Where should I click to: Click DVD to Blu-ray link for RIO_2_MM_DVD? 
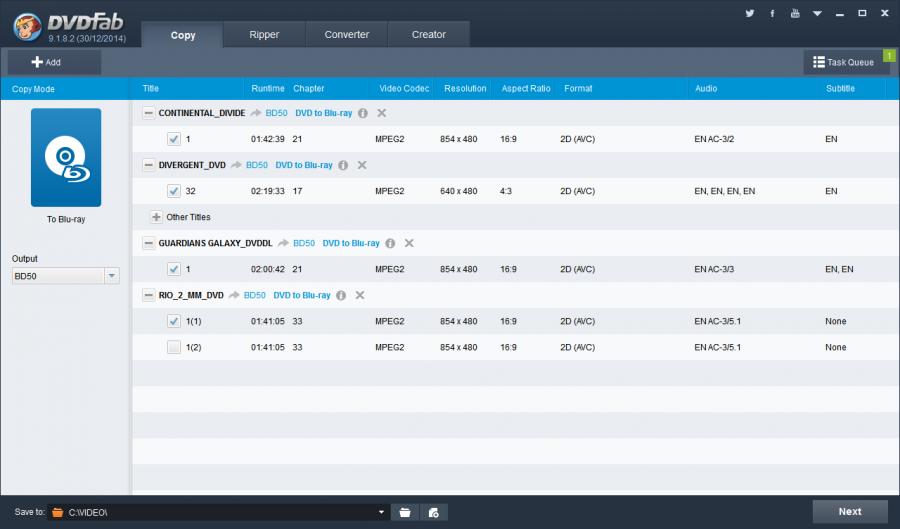302,295
